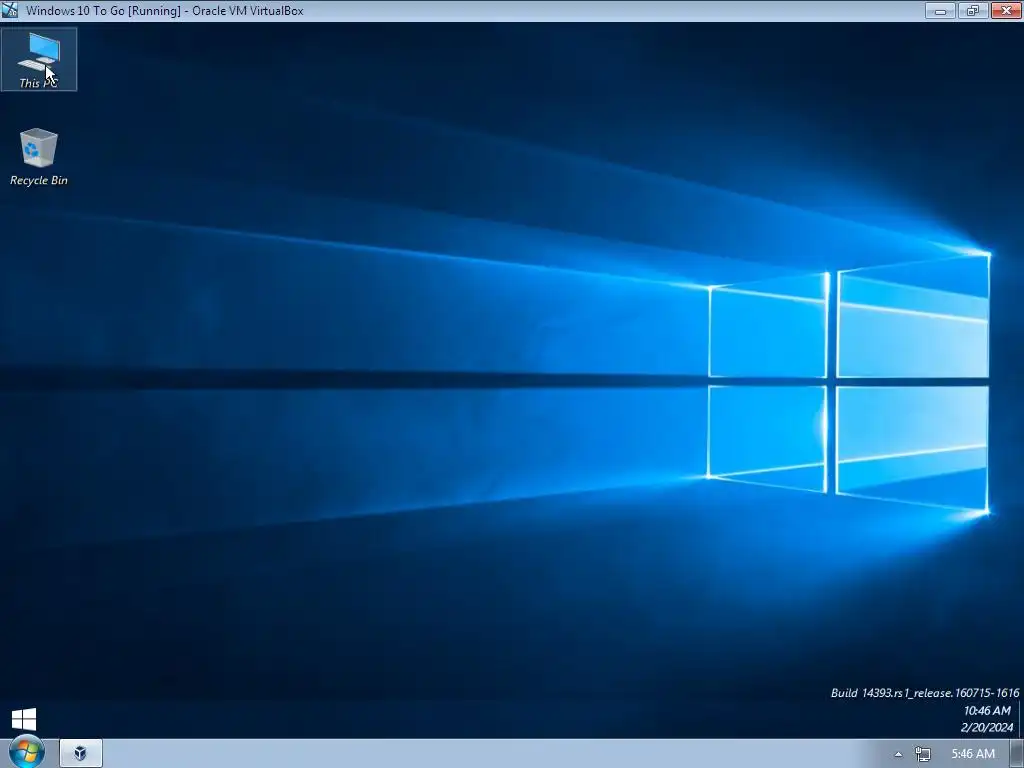The height and width of the screenshot is (768, 1024).
Task: Restore down the VirtualBox window
Action: (973, 10)
